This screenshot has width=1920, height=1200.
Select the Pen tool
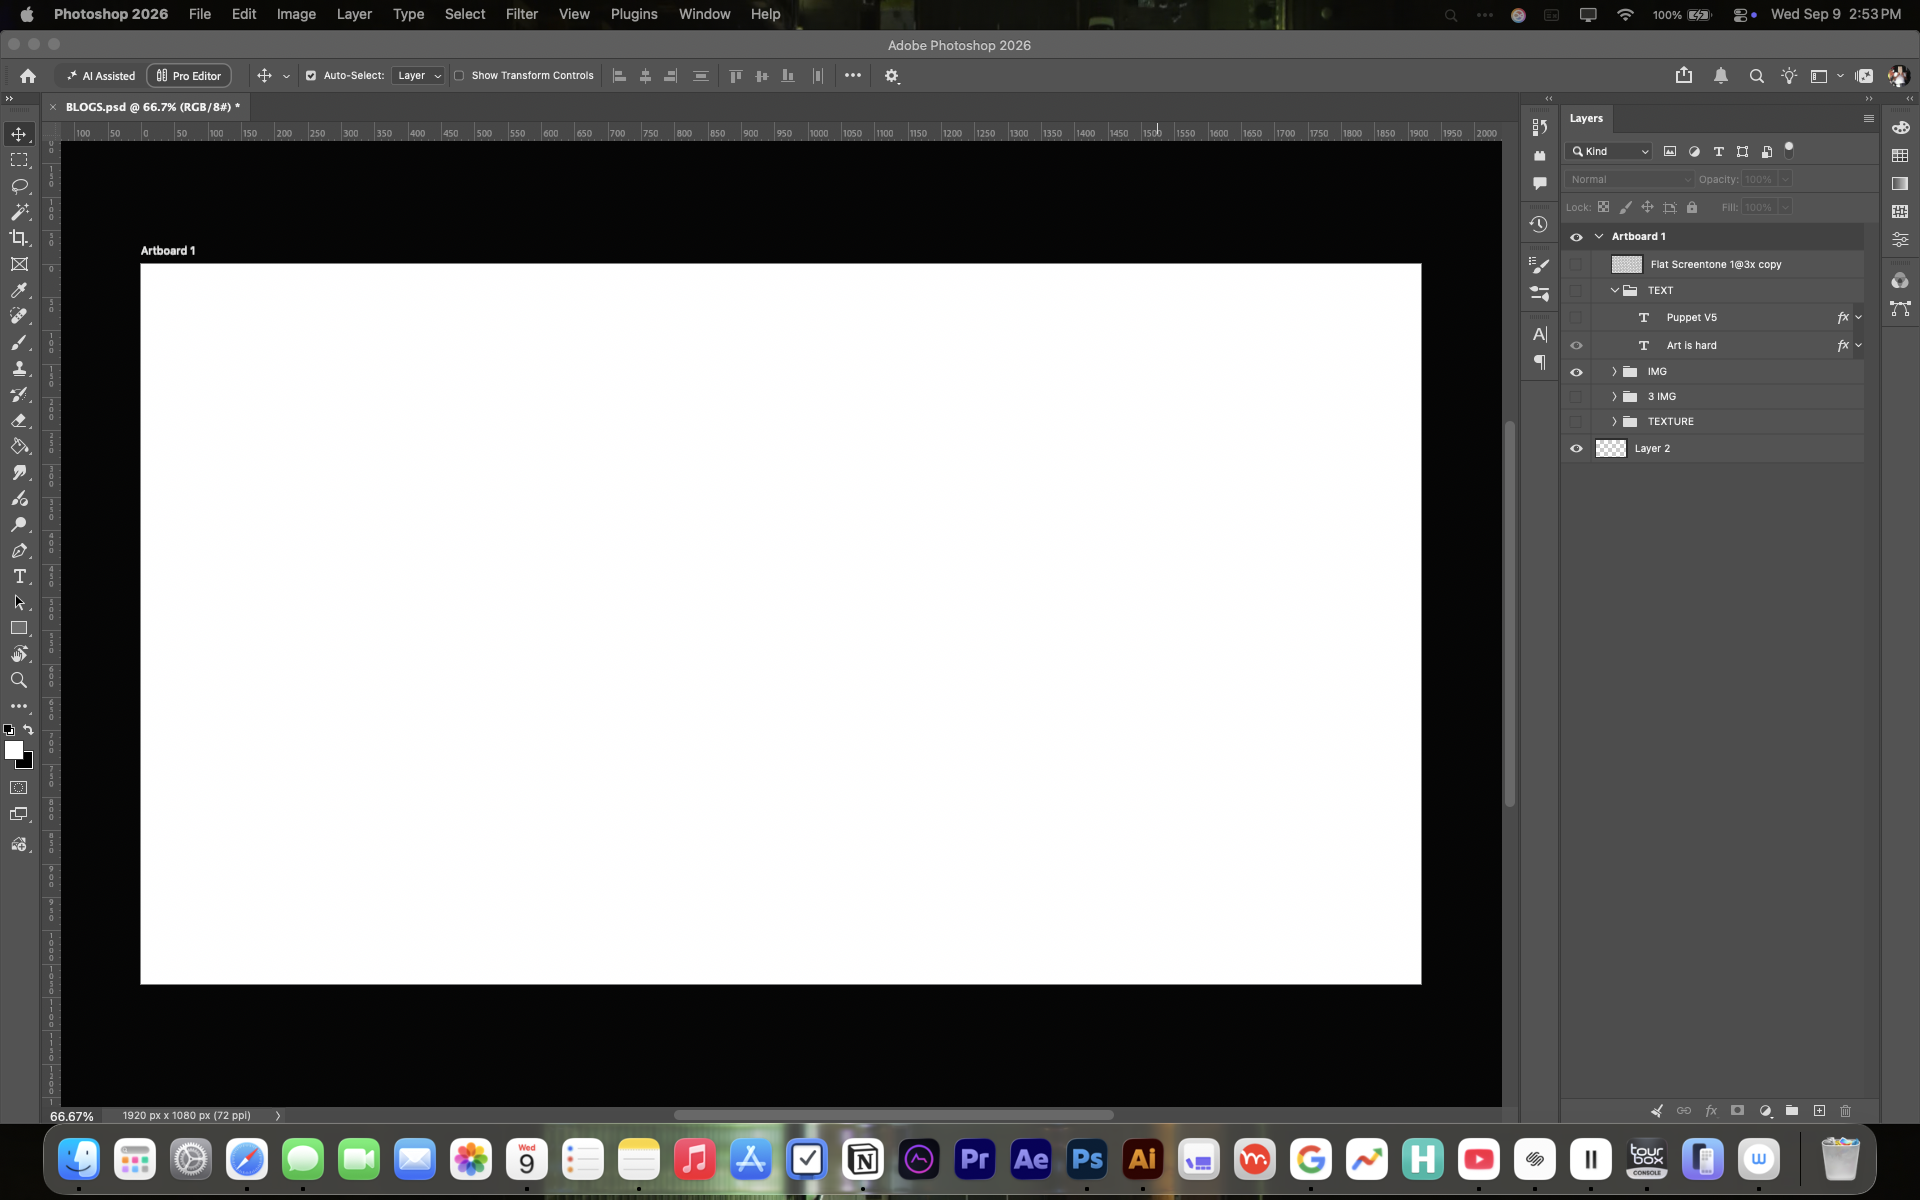19,550
